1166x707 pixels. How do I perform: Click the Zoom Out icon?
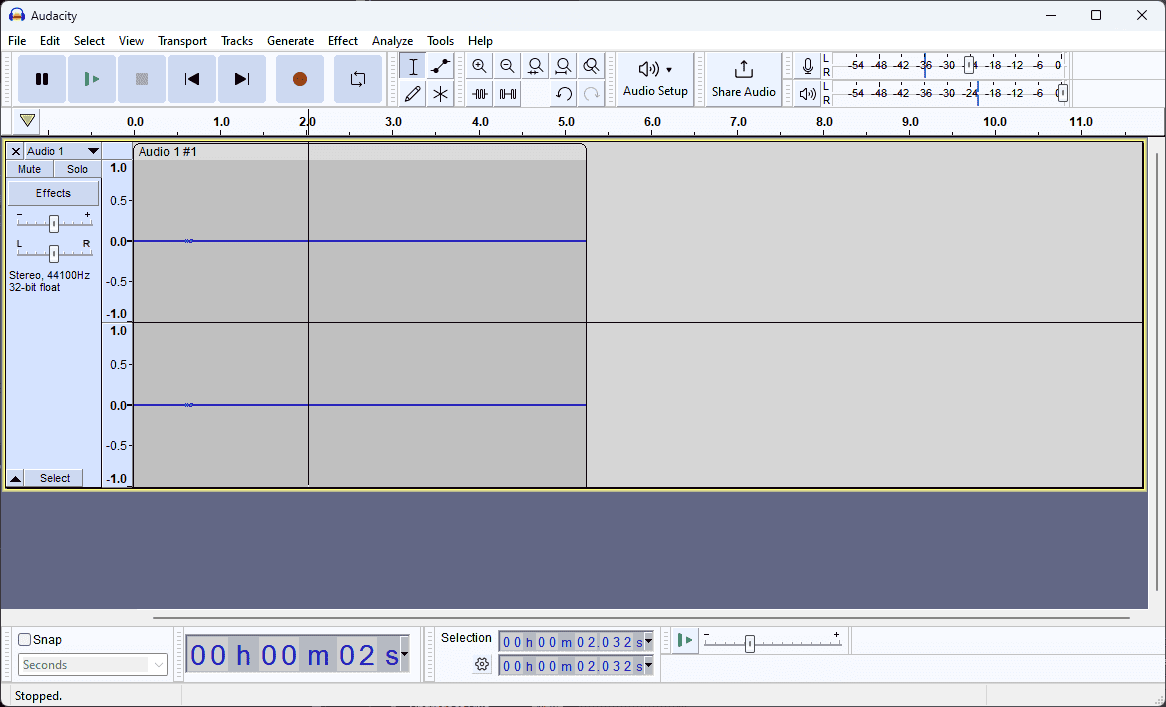(507, 66)
